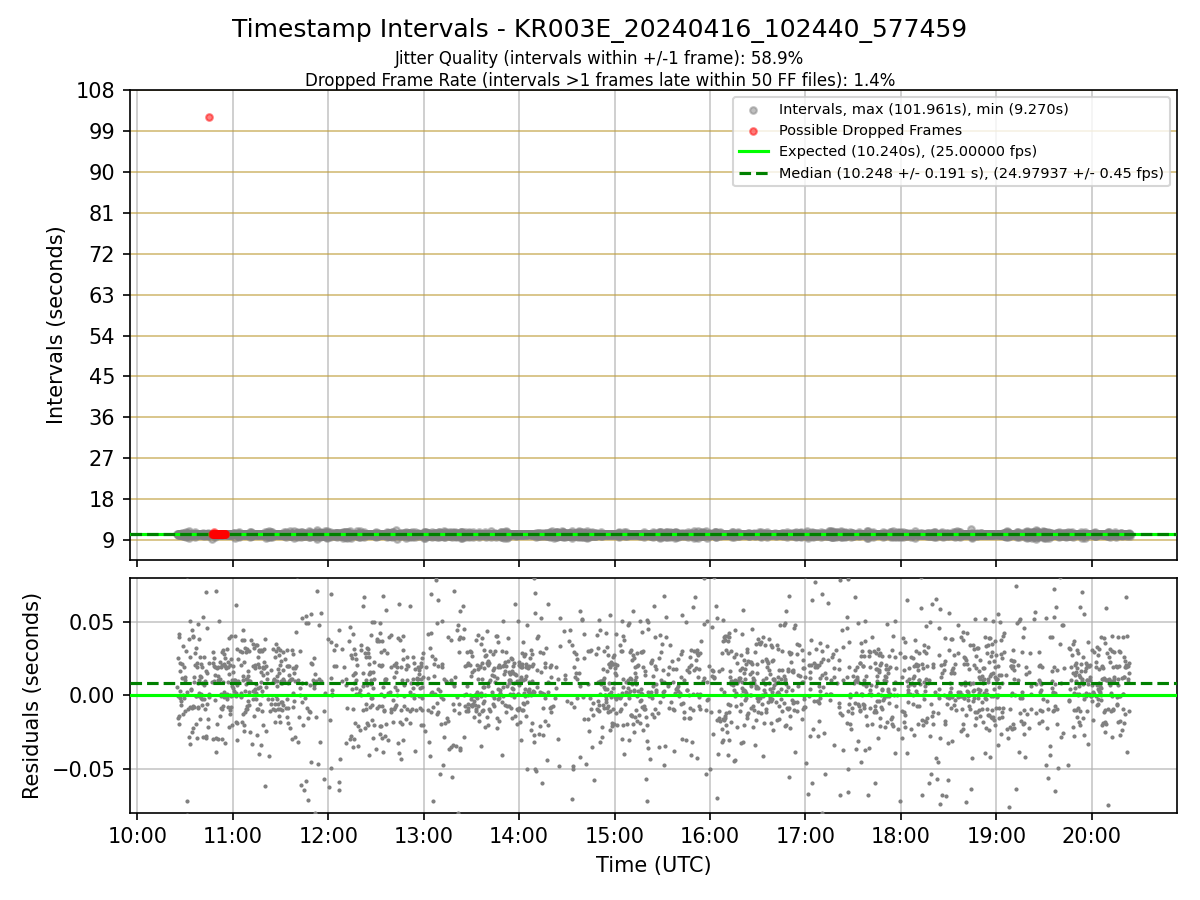Image resolution: width=1200 pixels, height=900 pixels.
Task: Click the x-axis tick label '16:00'
Action: [x=710, y=835]
